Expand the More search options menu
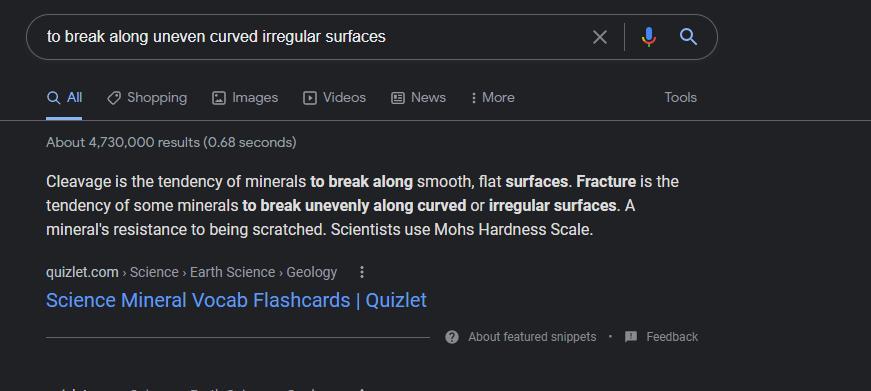Image resolution: width=871 pixels, height=391 pixels. pos(493,98)
